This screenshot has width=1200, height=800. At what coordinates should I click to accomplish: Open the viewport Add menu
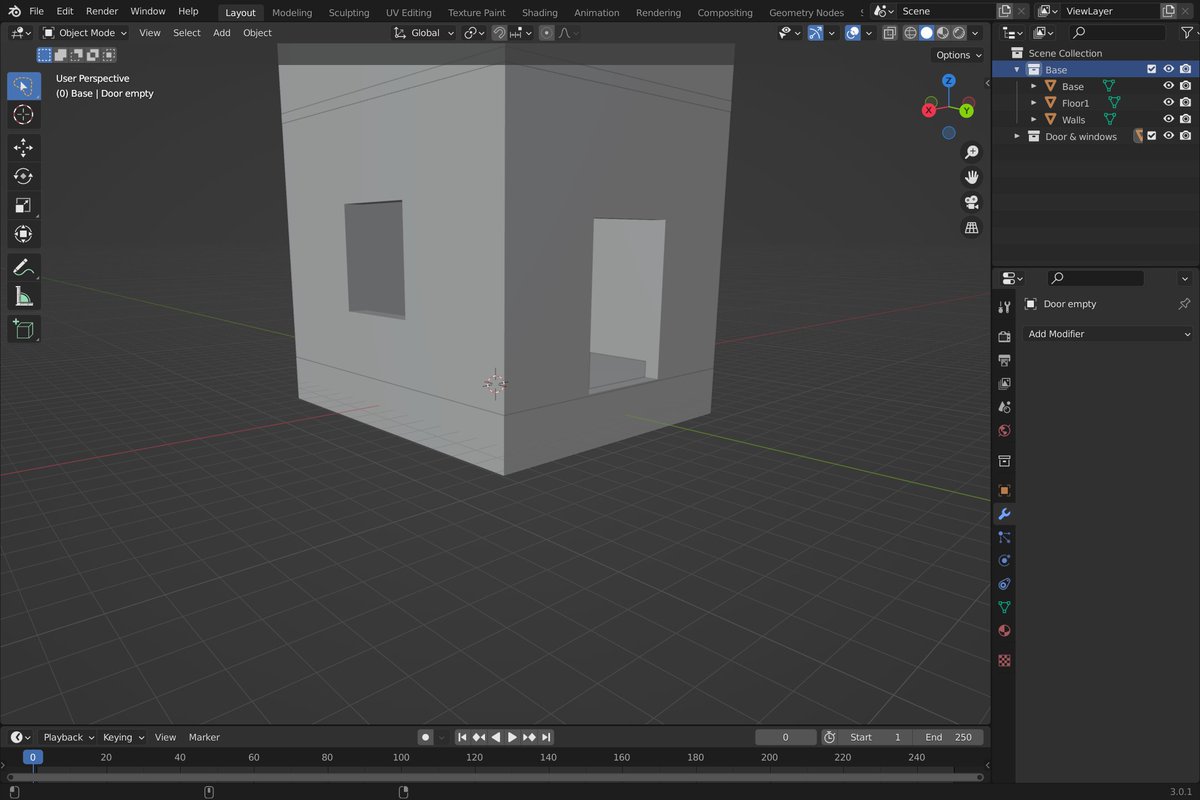point(222,33)
